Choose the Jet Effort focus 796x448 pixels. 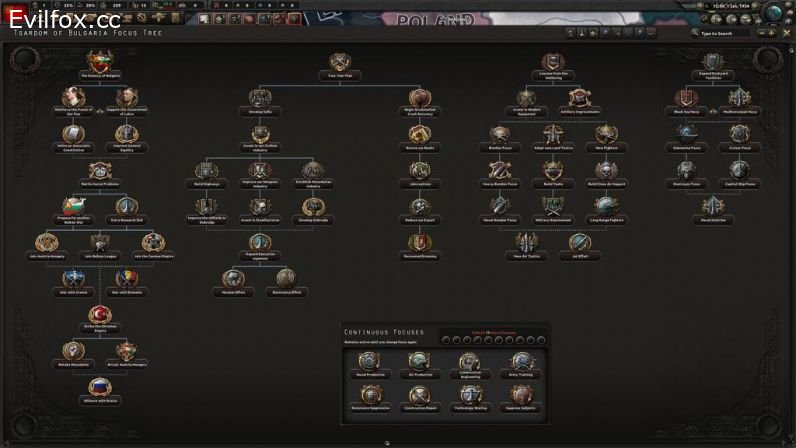579,242
